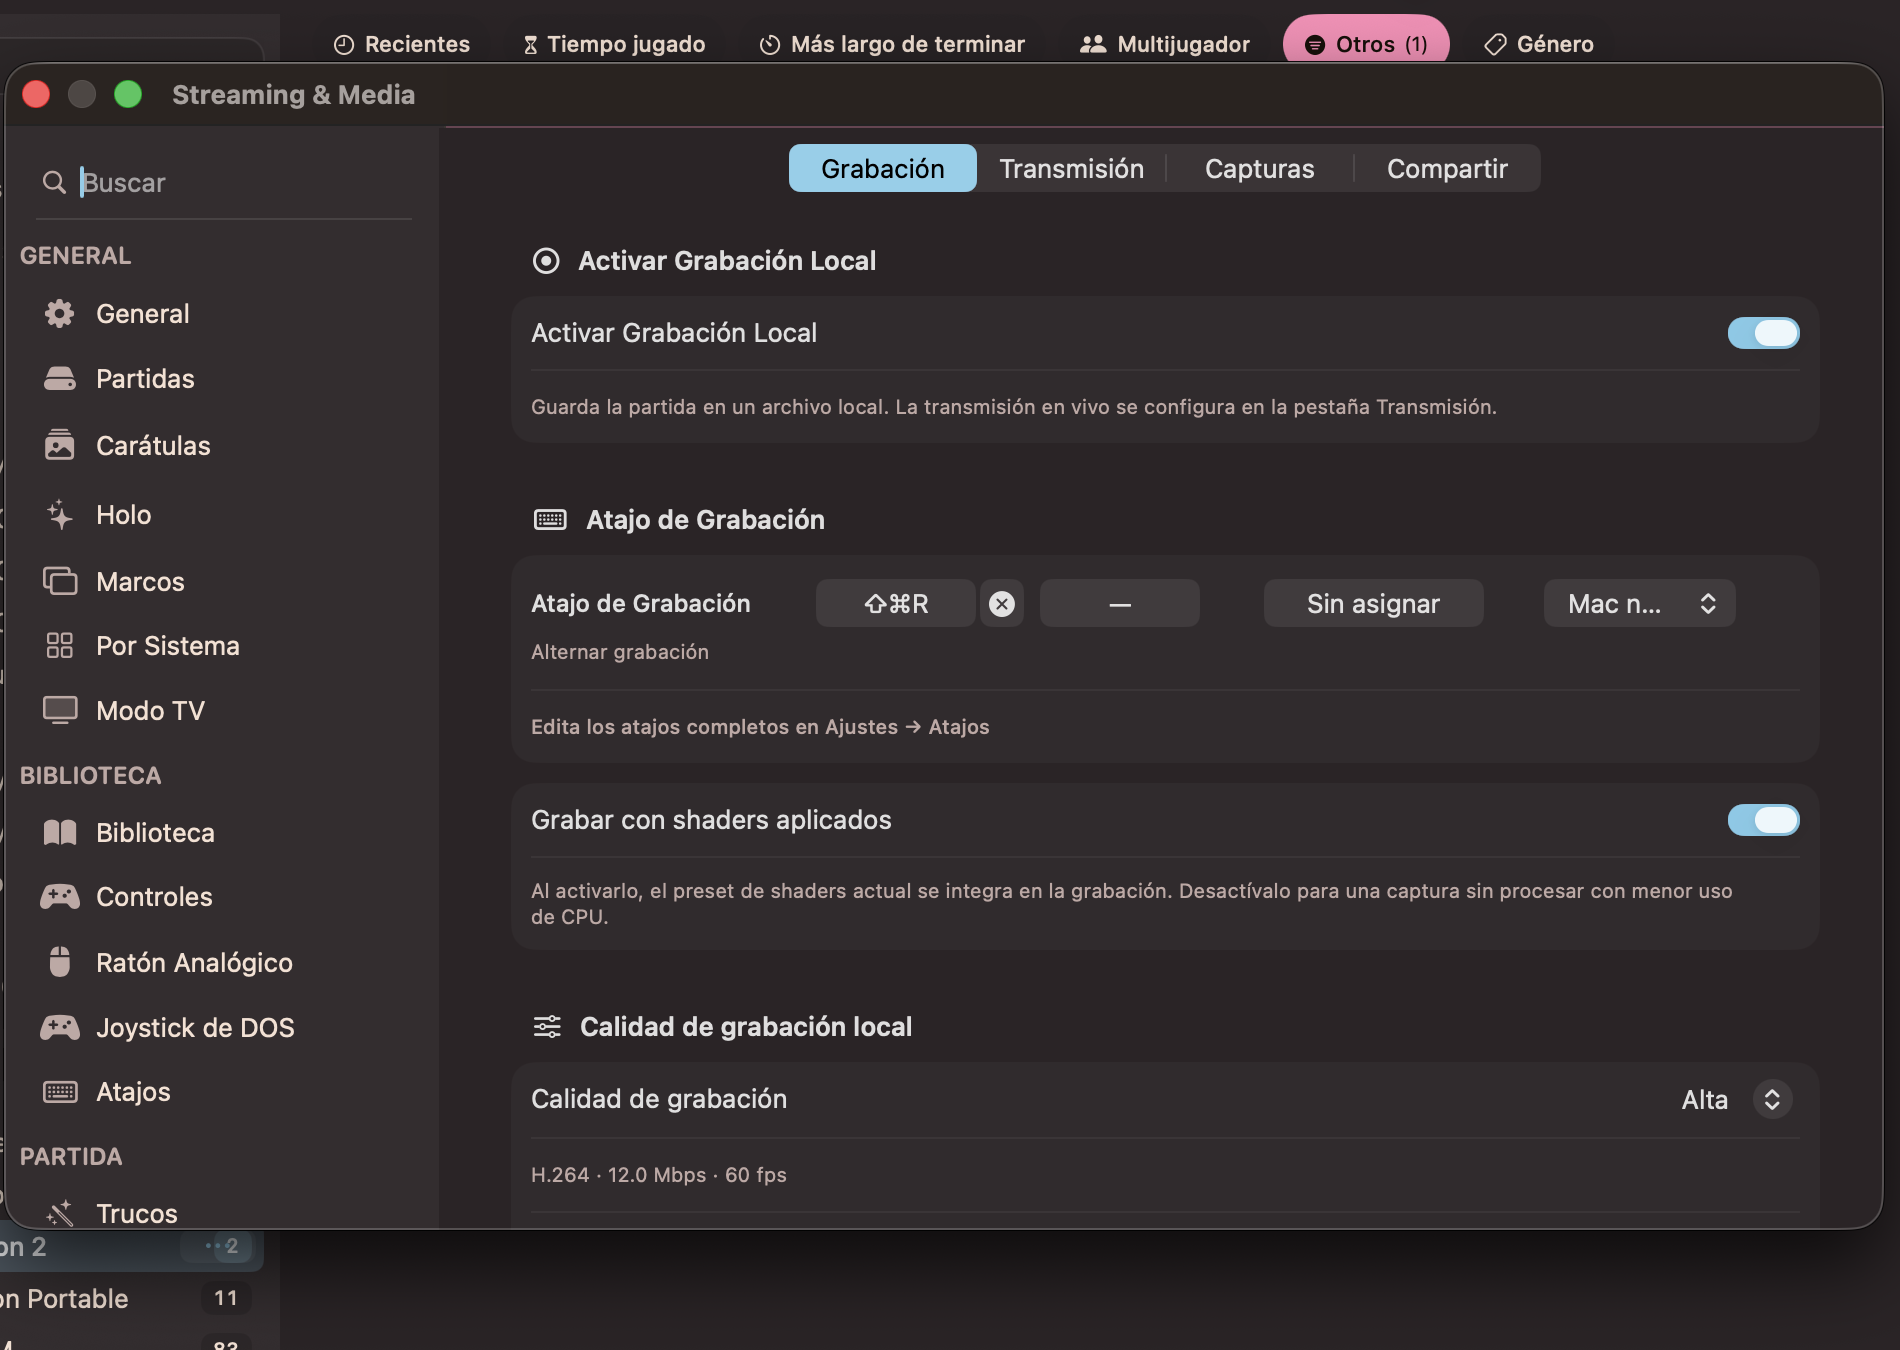Click the search magnifier icon
This screenshot has height=1350, width=1900.
click(54, 182)
